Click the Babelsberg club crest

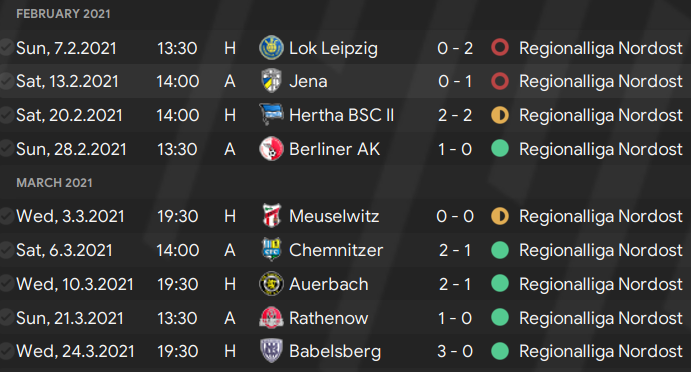[271, 351]
